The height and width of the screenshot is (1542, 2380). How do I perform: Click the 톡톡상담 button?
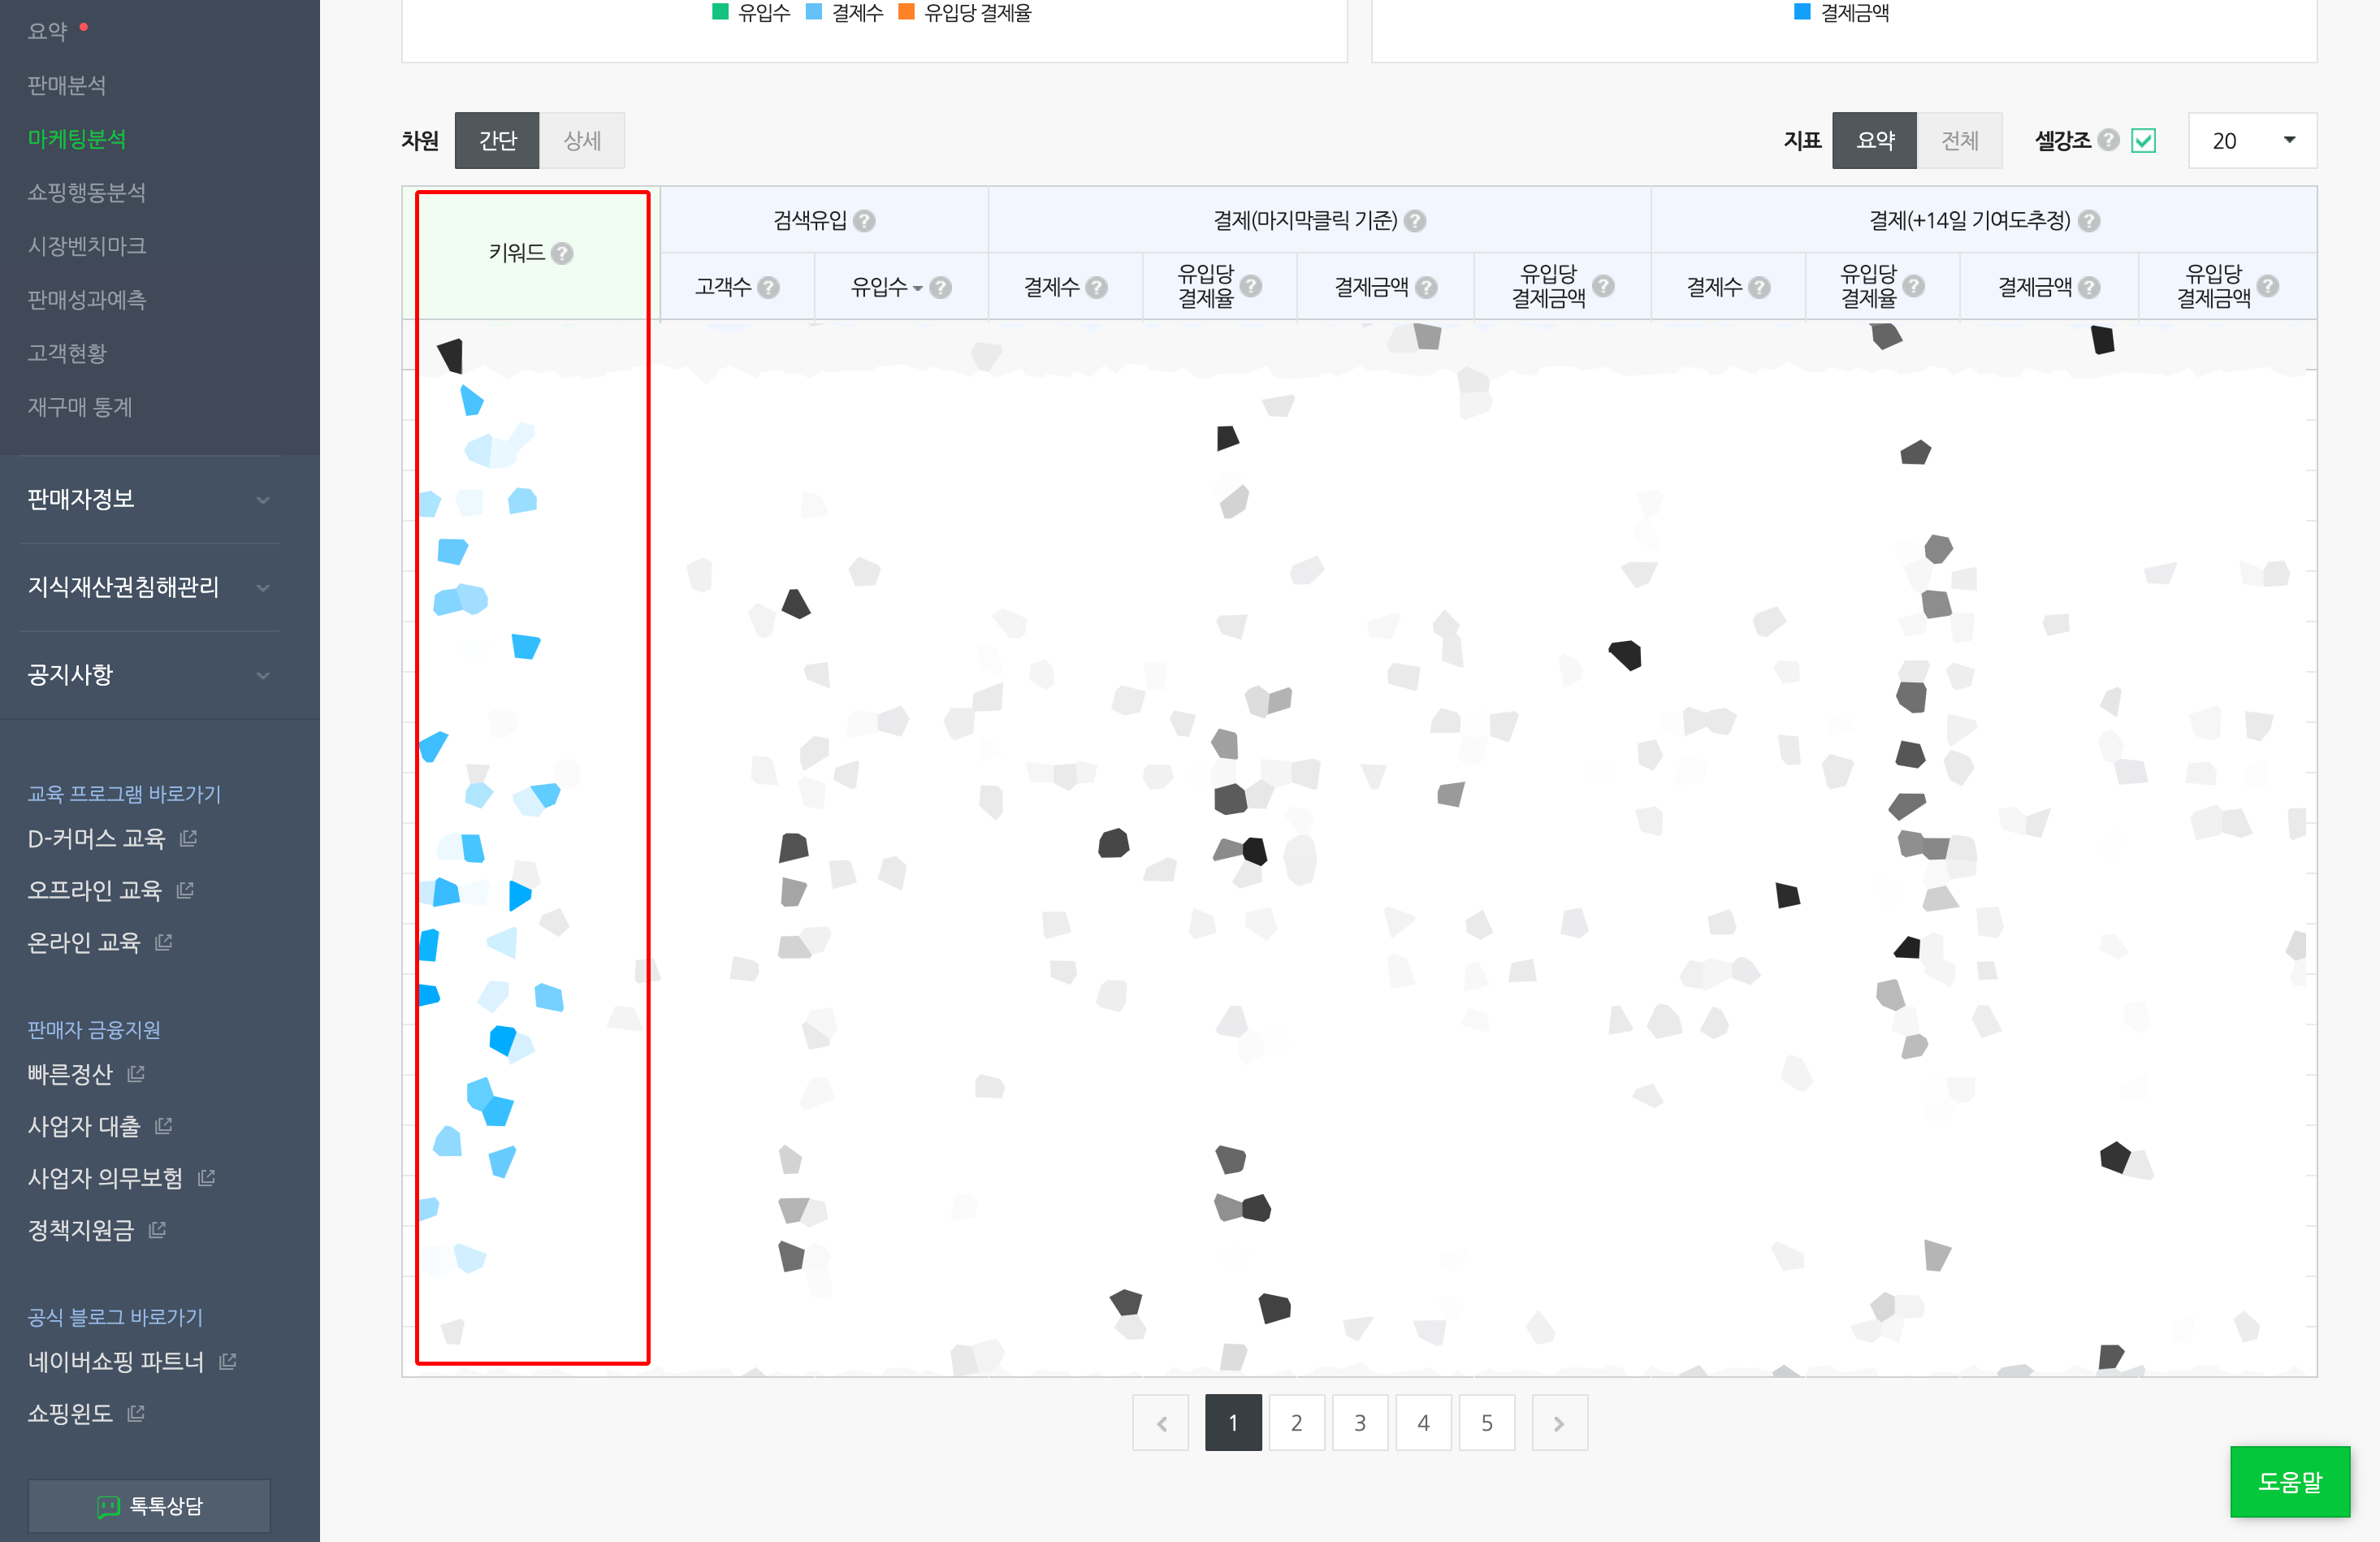click(x=150, y=1506)
